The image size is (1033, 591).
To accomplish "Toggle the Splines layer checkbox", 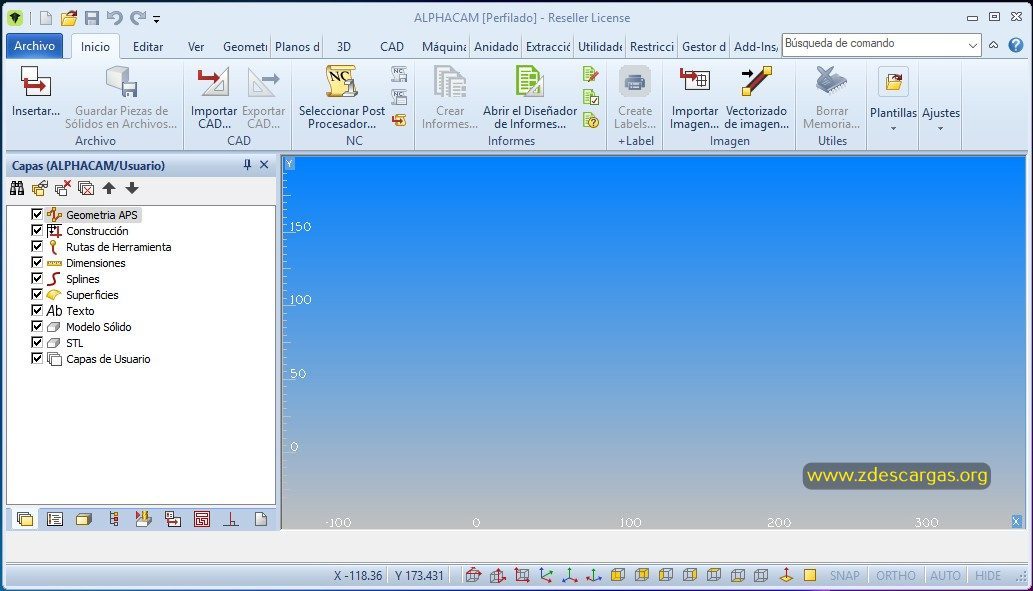I will [x=37, y=278].
